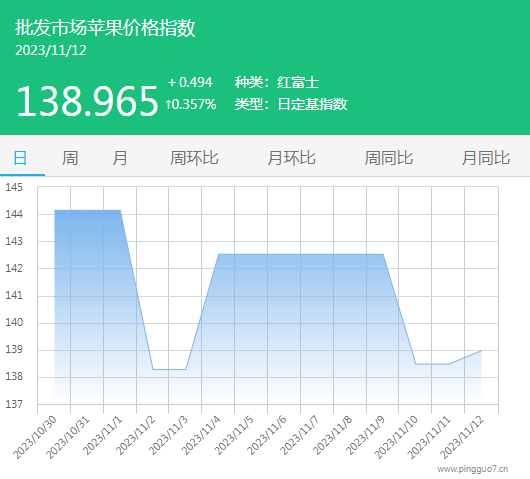The height and width of the screenshot is (479, 530).
Task: Click the 红富士 variety label
Action: [x=298, y=82]
